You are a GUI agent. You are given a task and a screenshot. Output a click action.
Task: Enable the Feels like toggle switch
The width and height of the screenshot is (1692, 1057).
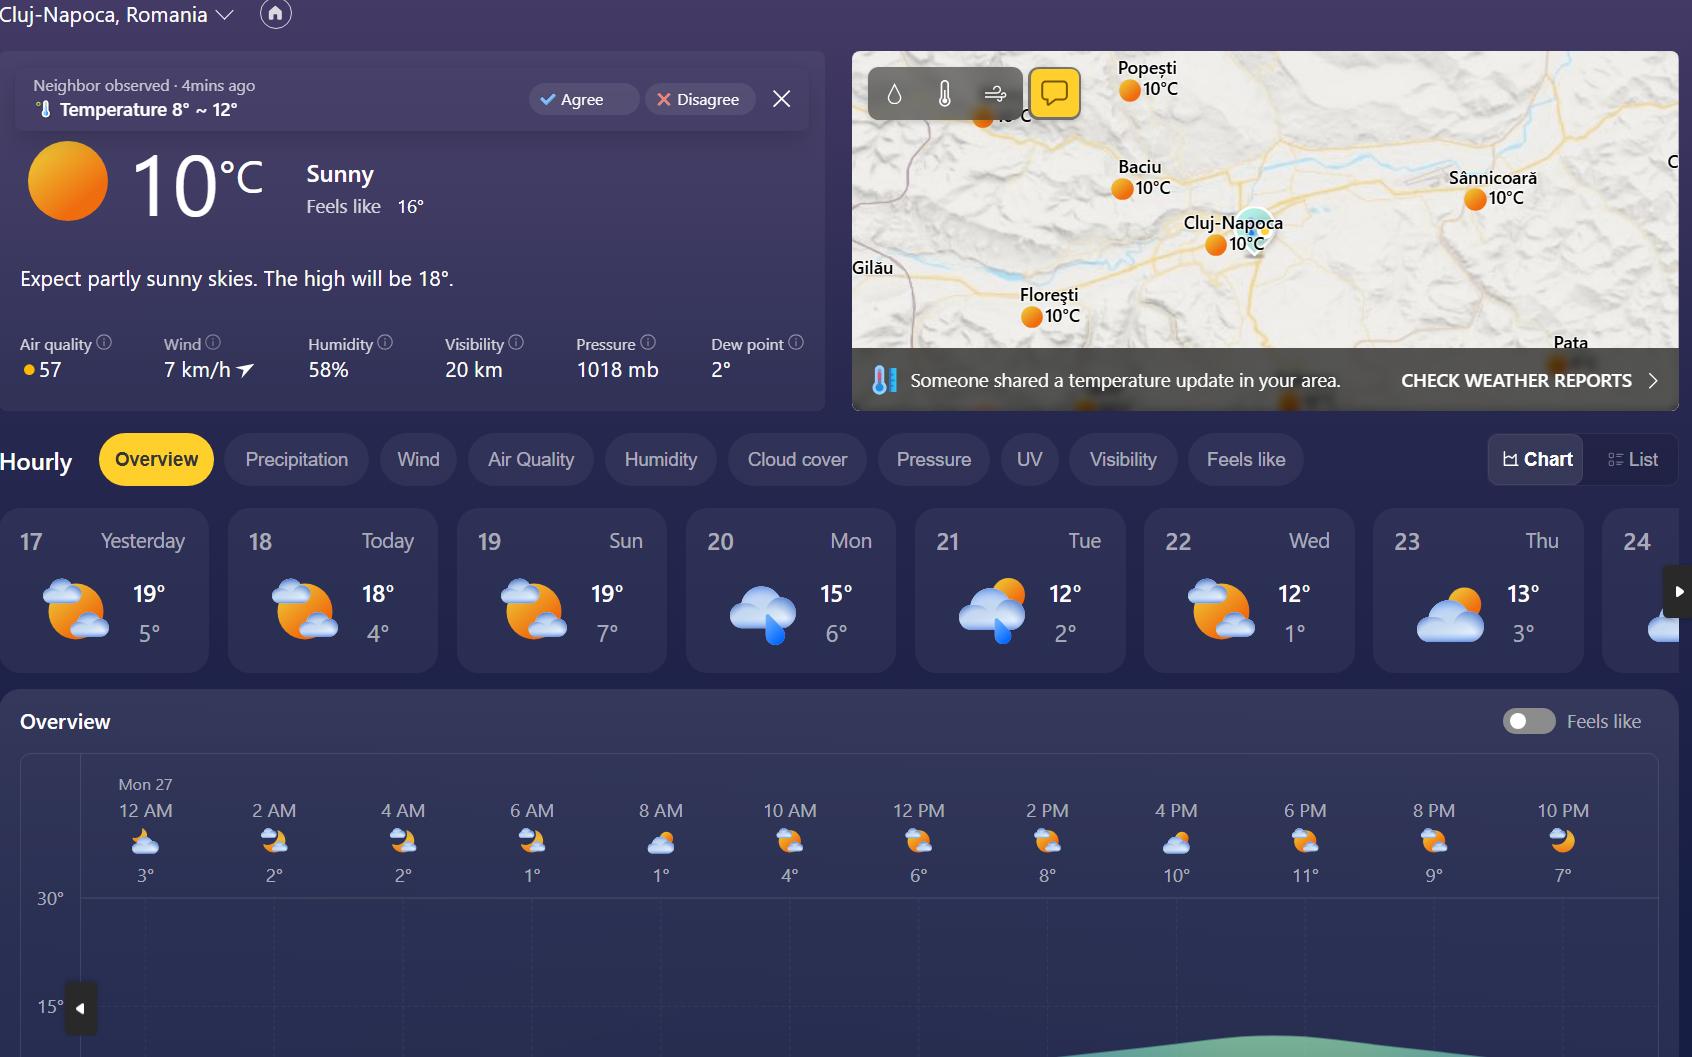point(1528,721)
